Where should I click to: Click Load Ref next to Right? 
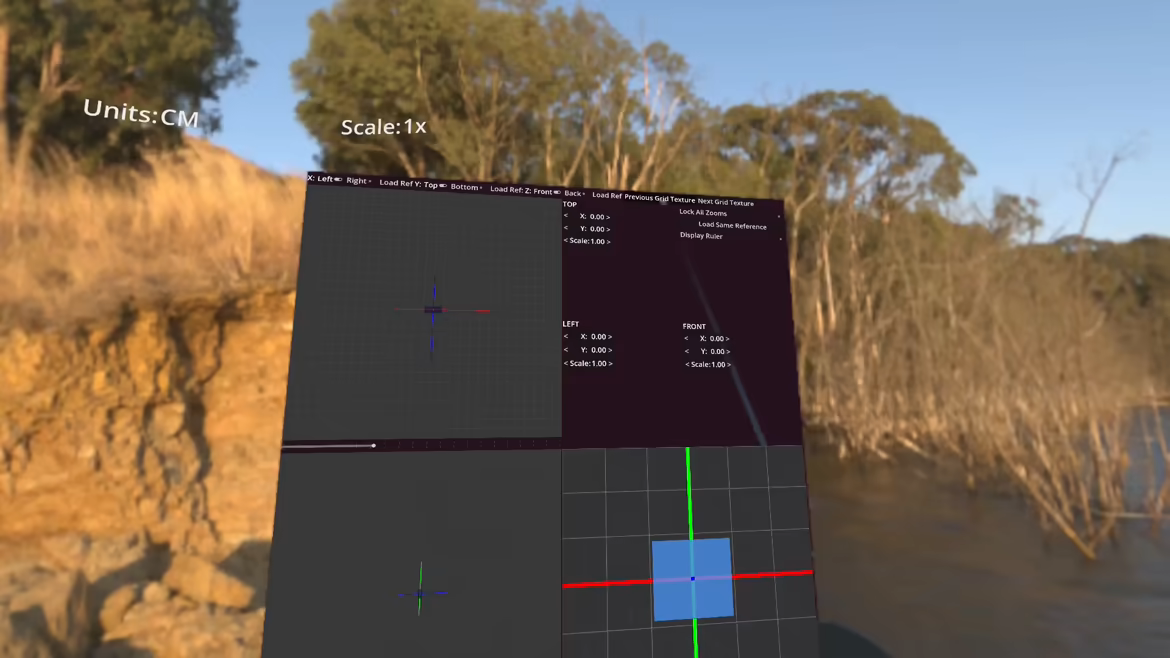396,183
